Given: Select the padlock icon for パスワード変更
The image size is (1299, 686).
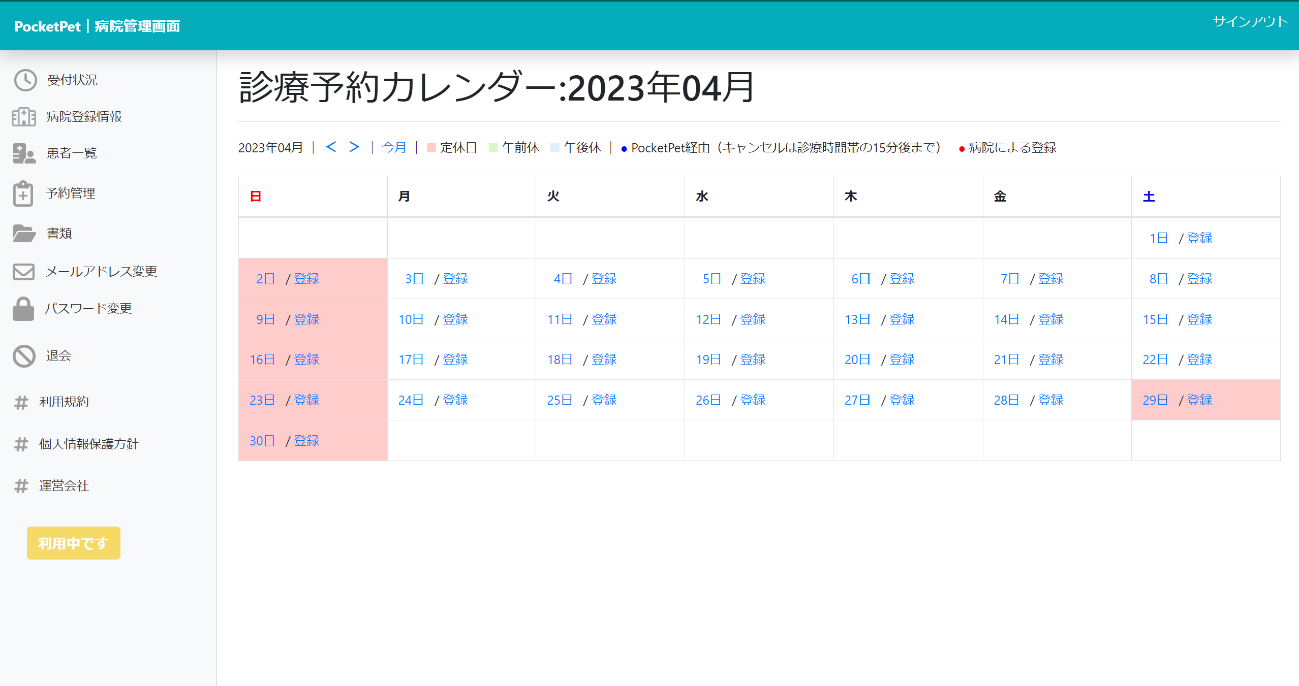Looking at the screenshot, I should pos(24,309).
